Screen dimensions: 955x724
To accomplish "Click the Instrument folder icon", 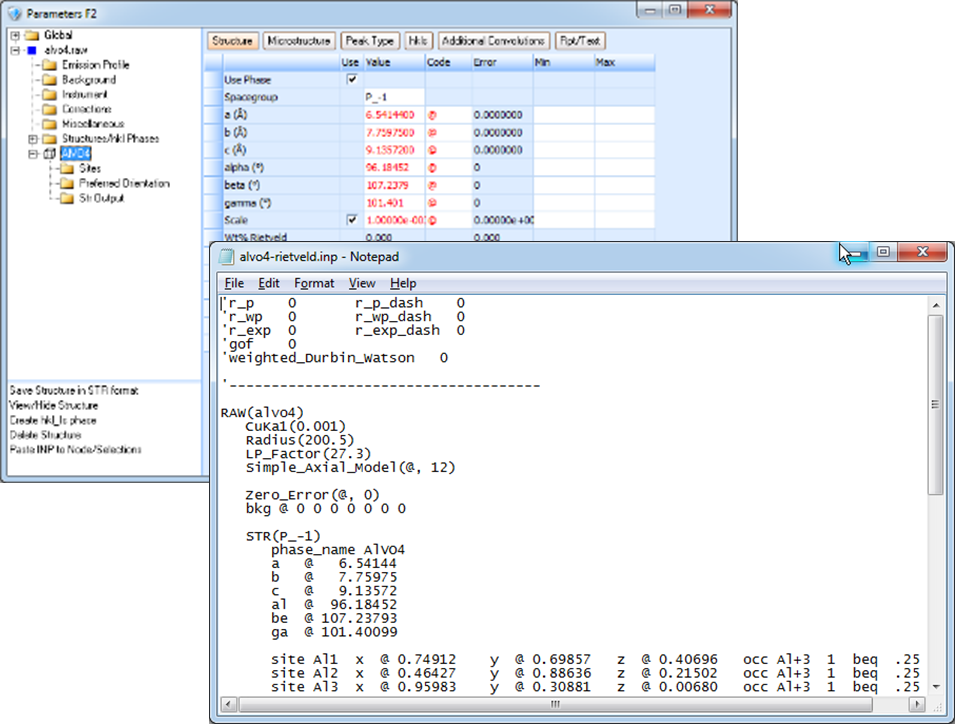I will 49,94.
